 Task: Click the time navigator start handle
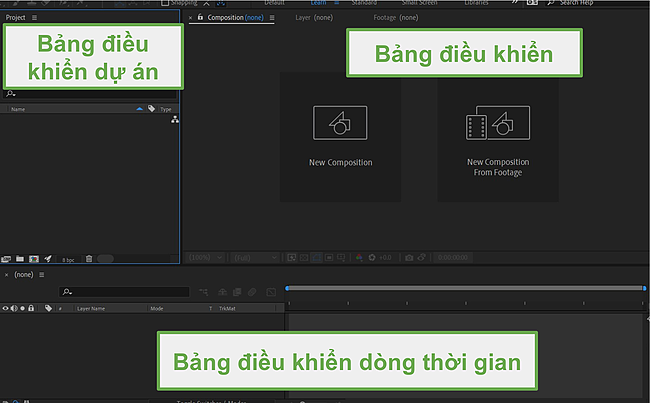287,288
